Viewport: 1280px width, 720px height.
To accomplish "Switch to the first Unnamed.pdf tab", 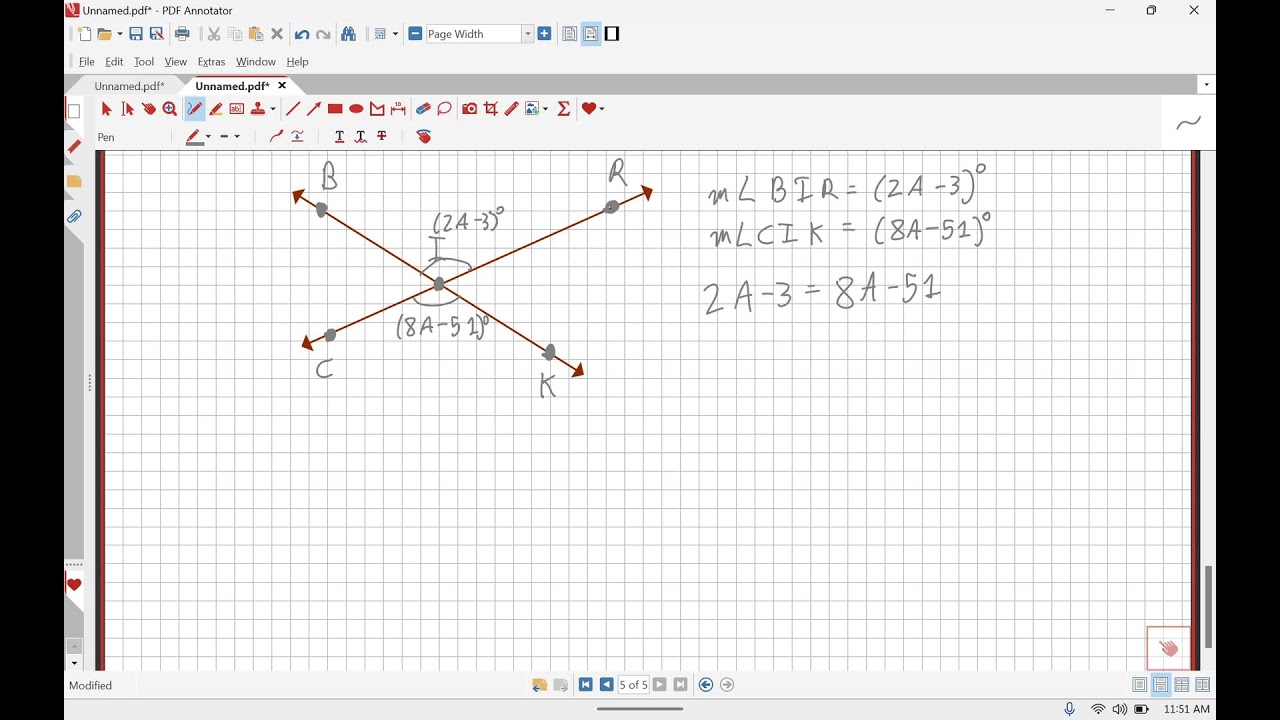I will [x=130, y=86].
